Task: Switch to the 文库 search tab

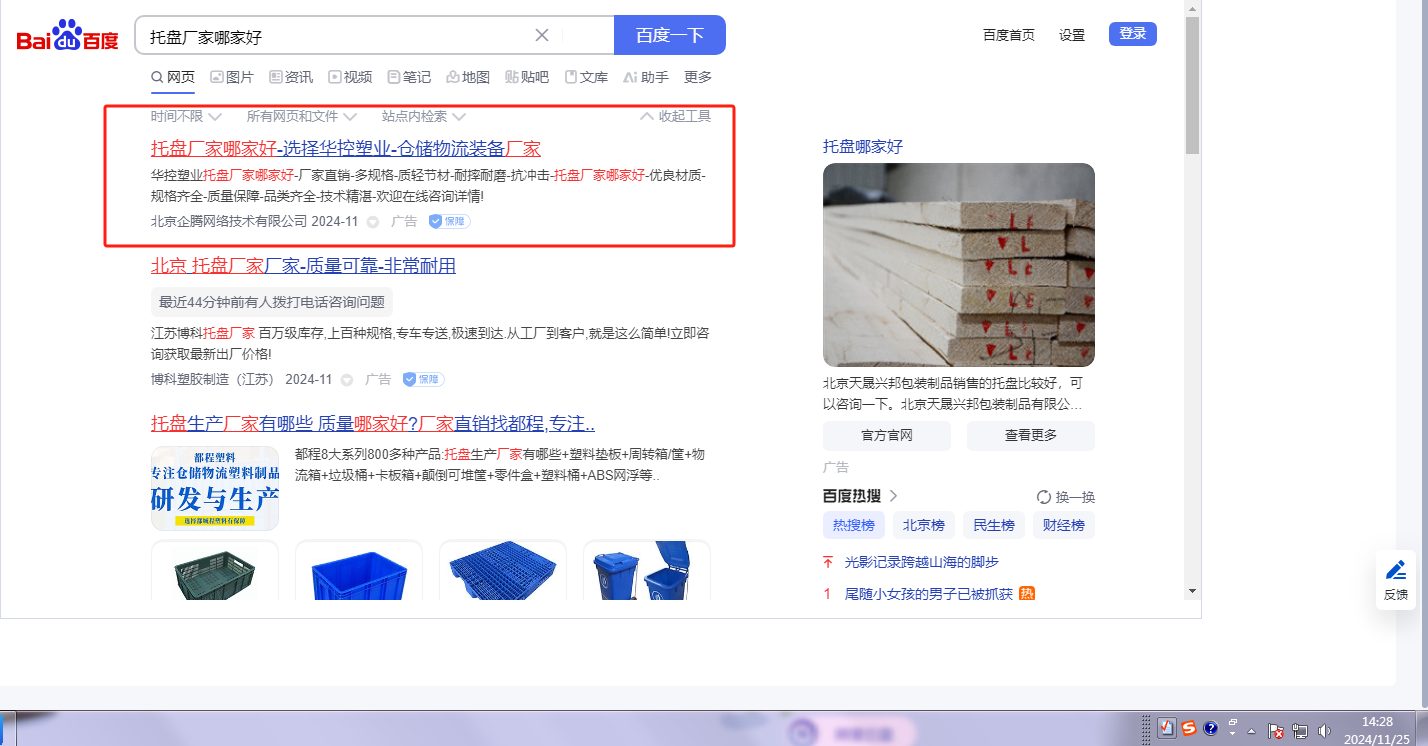Action: (x=586, y=77)
